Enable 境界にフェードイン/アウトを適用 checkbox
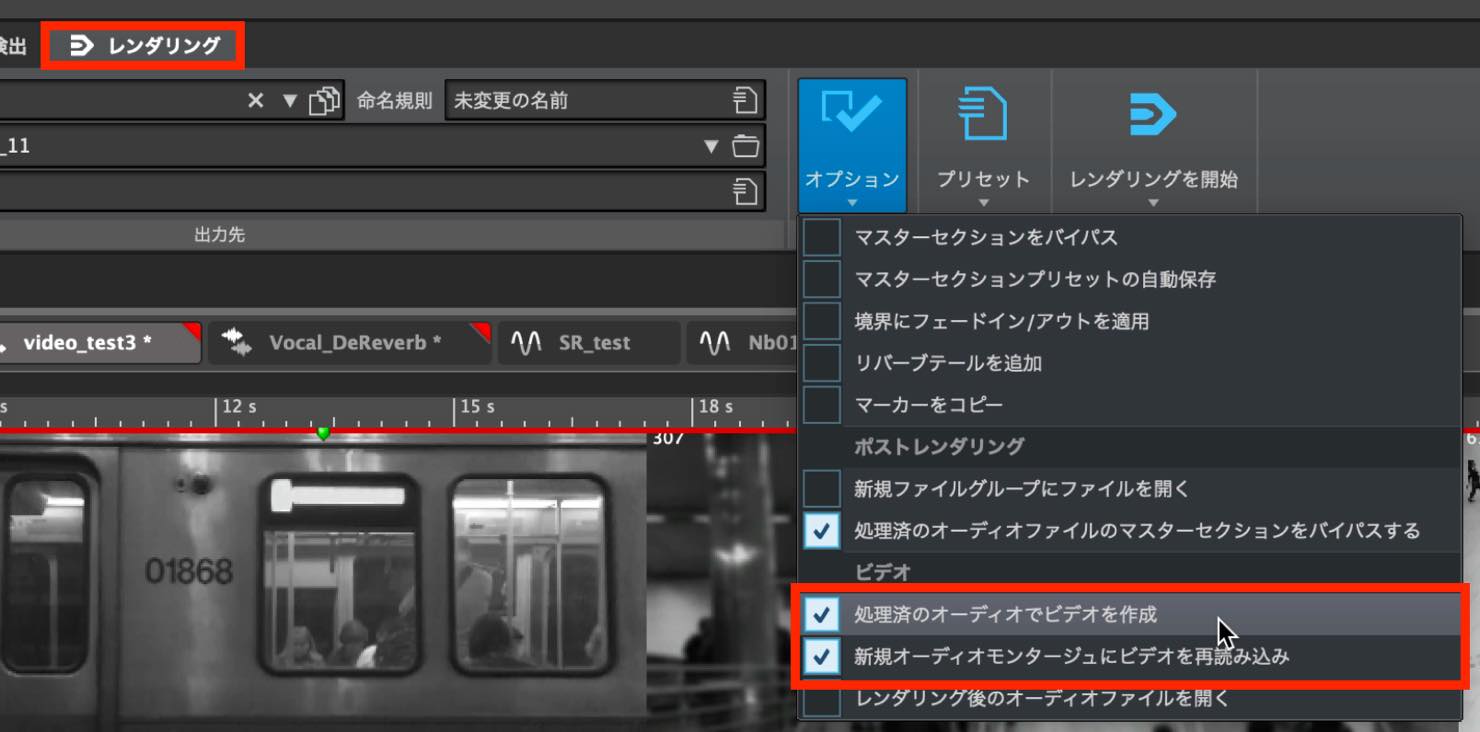Screen dimensions: 1480x732 click(x=822, y=322)
